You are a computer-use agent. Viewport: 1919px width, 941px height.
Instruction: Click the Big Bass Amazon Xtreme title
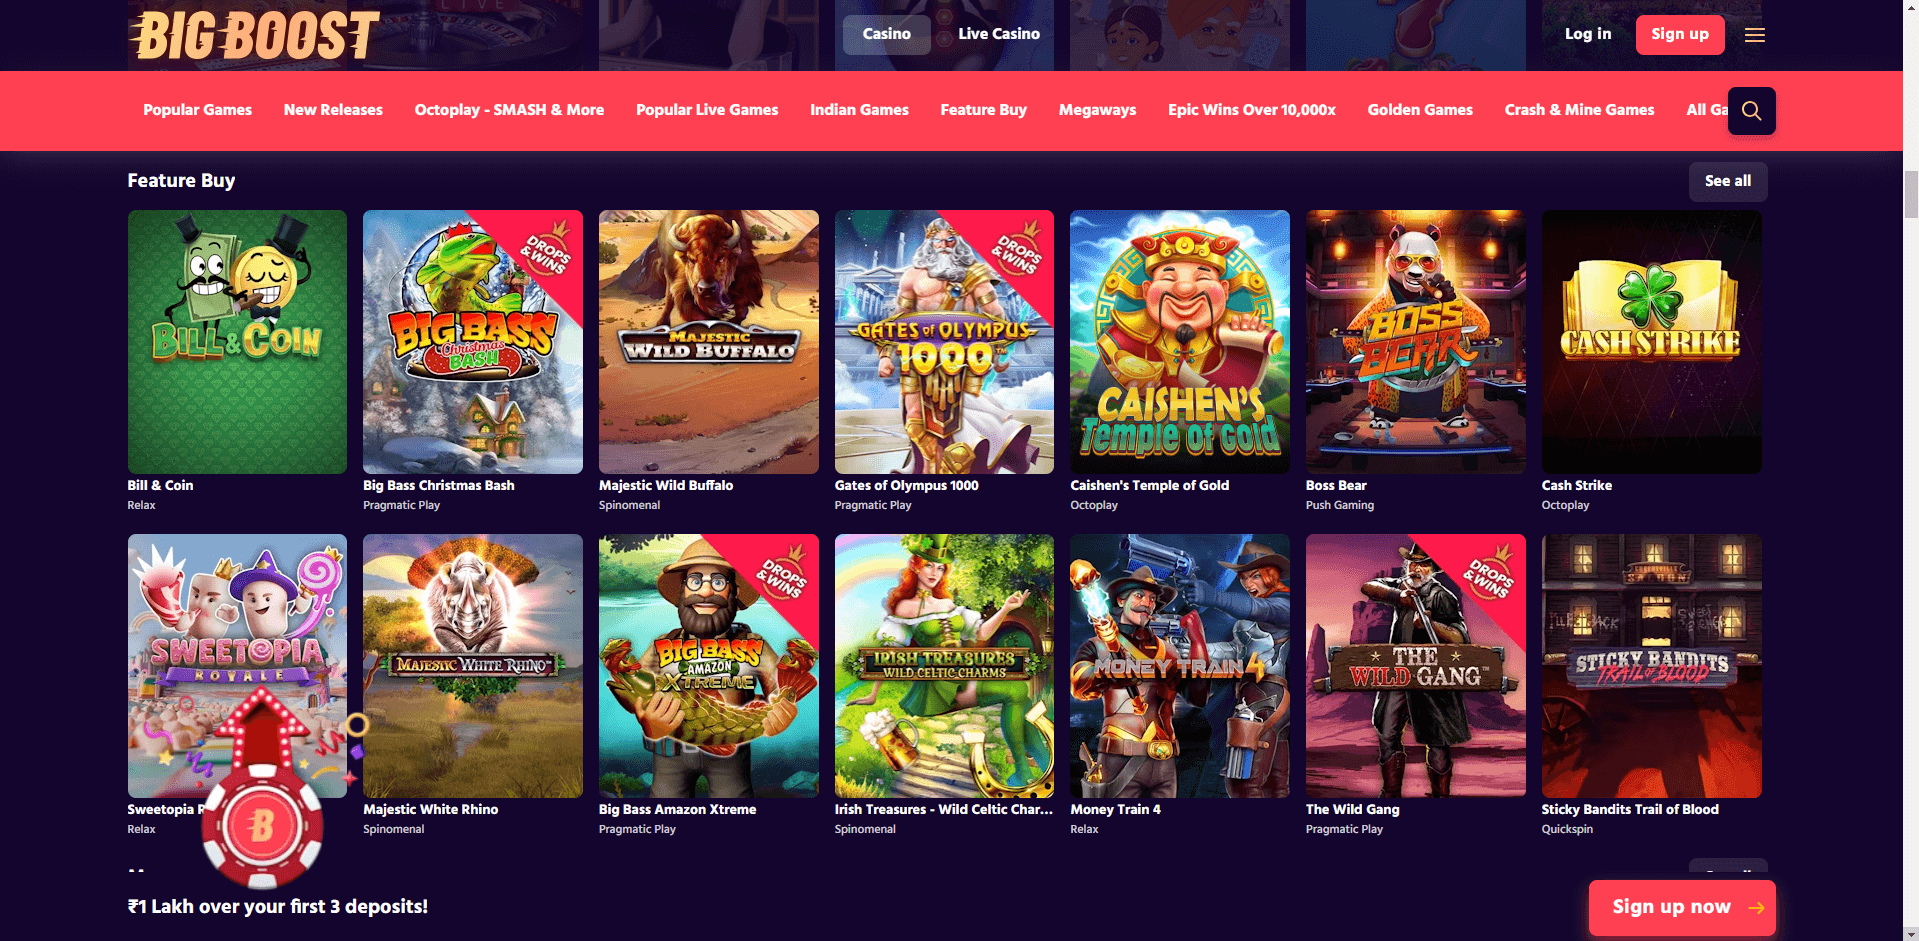pos(678,809)
